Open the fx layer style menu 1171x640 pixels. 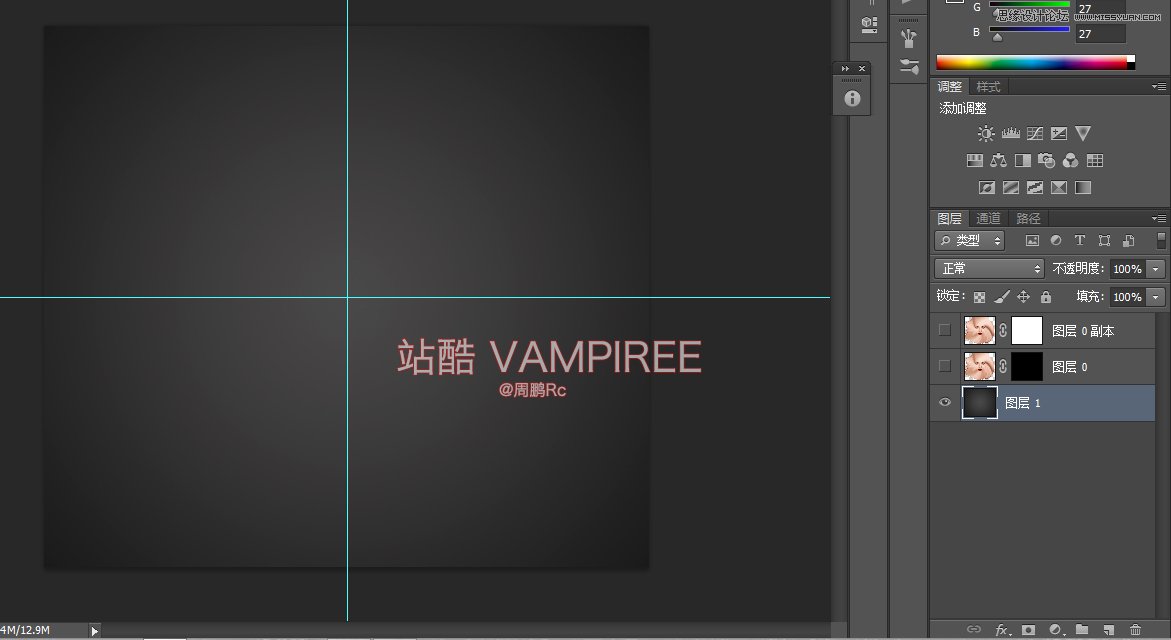click(x=1002, y=630)
